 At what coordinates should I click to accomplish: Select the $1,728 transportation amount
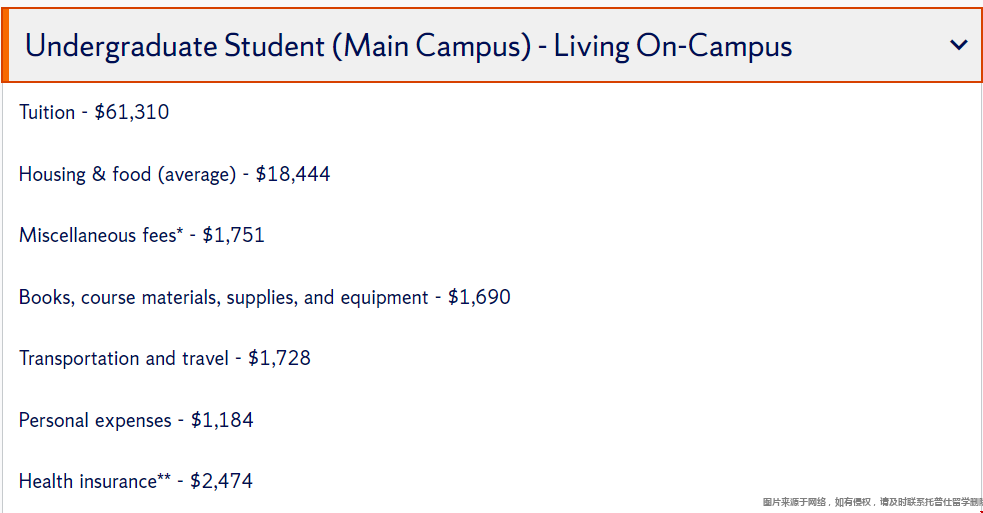click(280, 359)
